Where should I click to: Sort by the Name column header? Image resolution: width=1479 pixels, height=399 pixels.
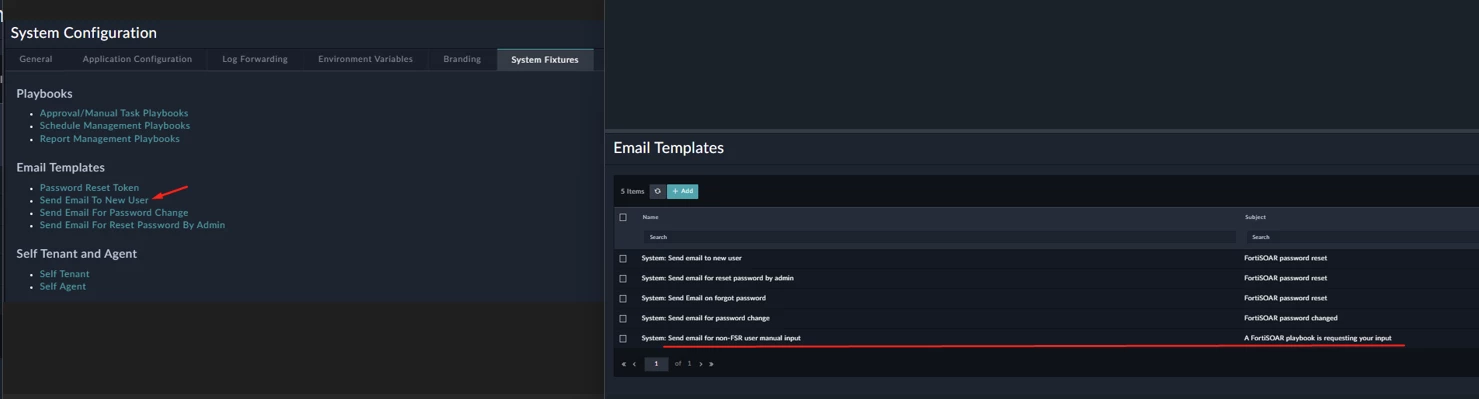click(x=650, y=217)
